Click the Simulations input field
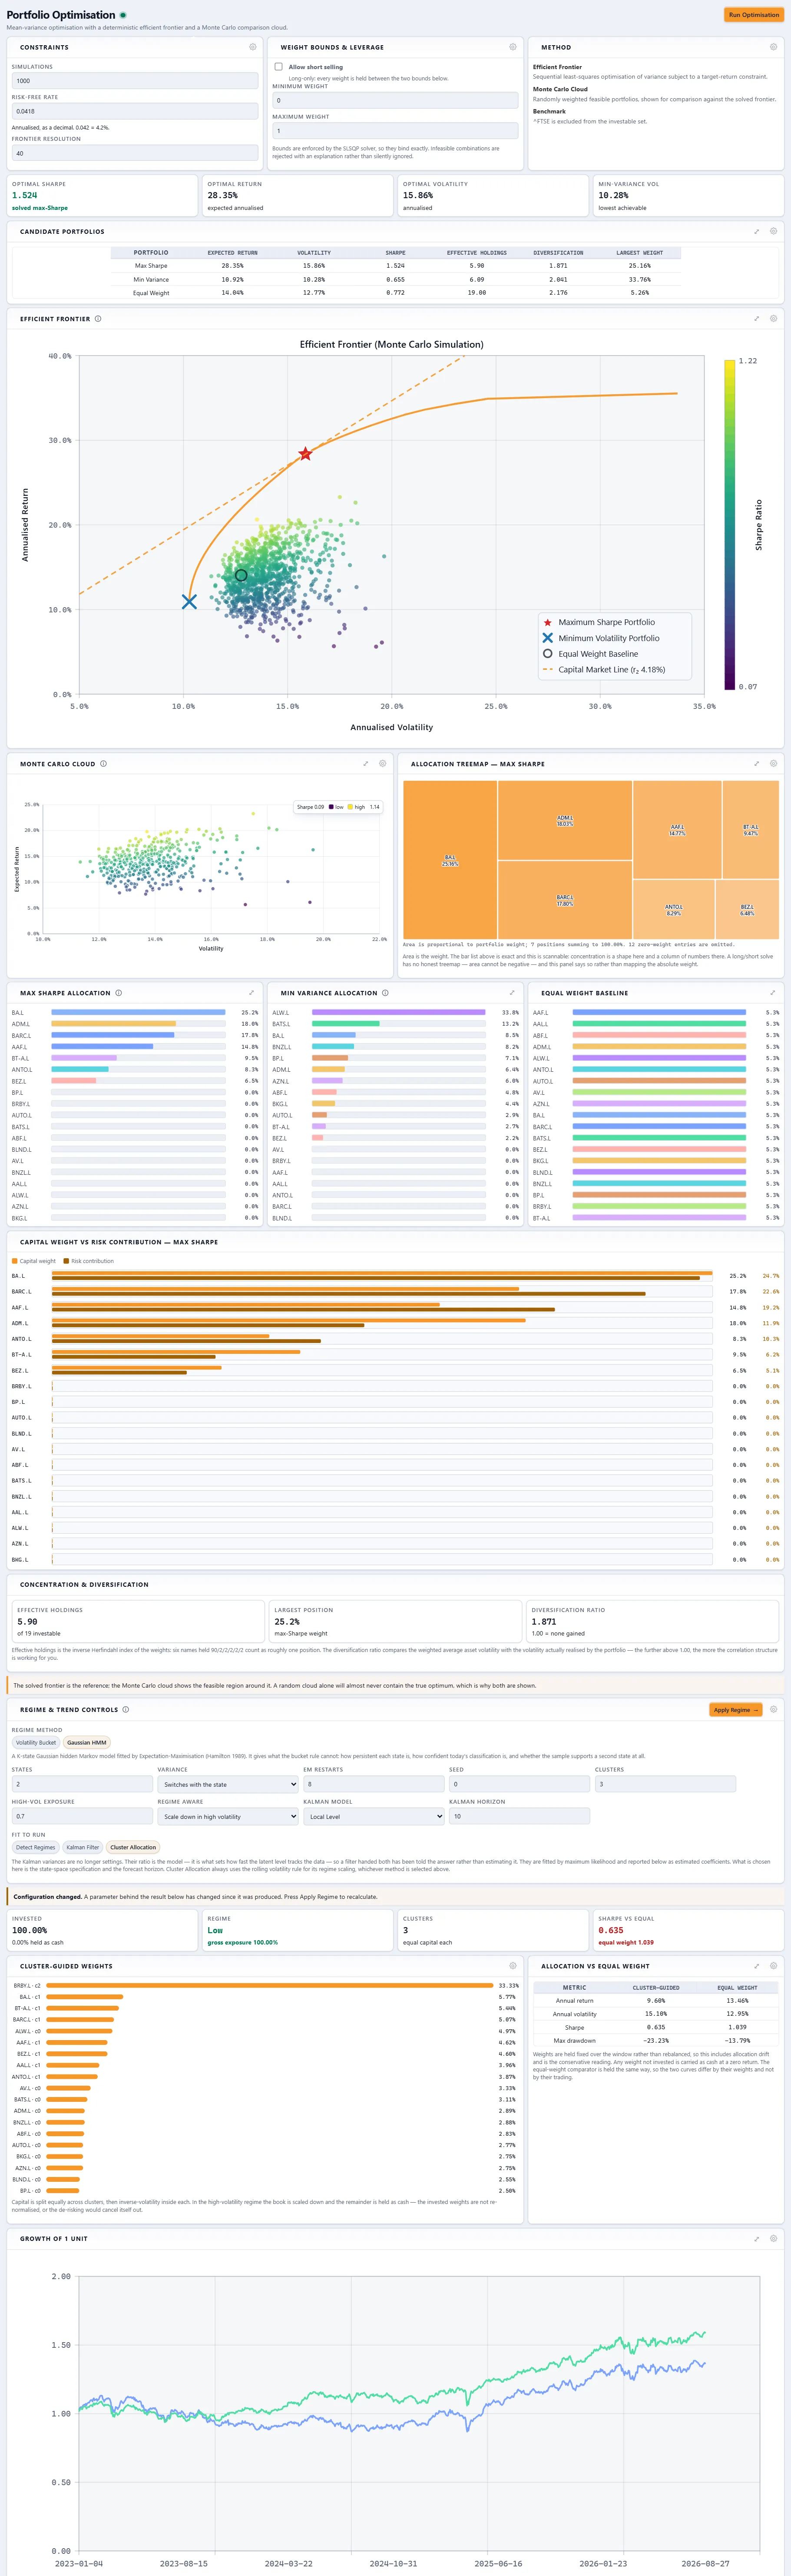 pos(135,81)
